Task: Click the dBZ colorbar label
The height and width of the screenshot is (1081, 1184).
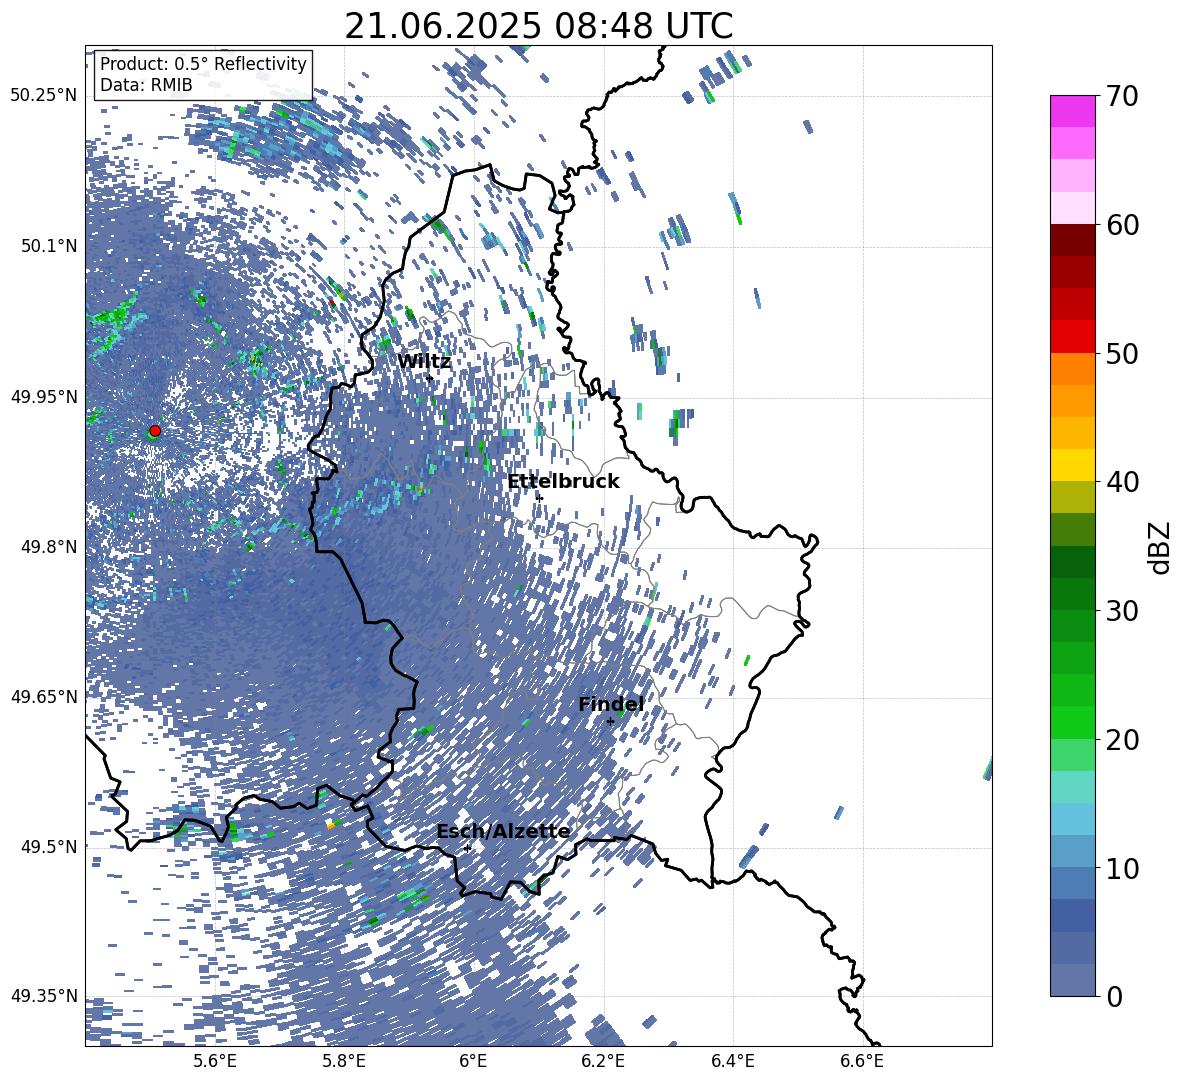Action: (1161, 547)
